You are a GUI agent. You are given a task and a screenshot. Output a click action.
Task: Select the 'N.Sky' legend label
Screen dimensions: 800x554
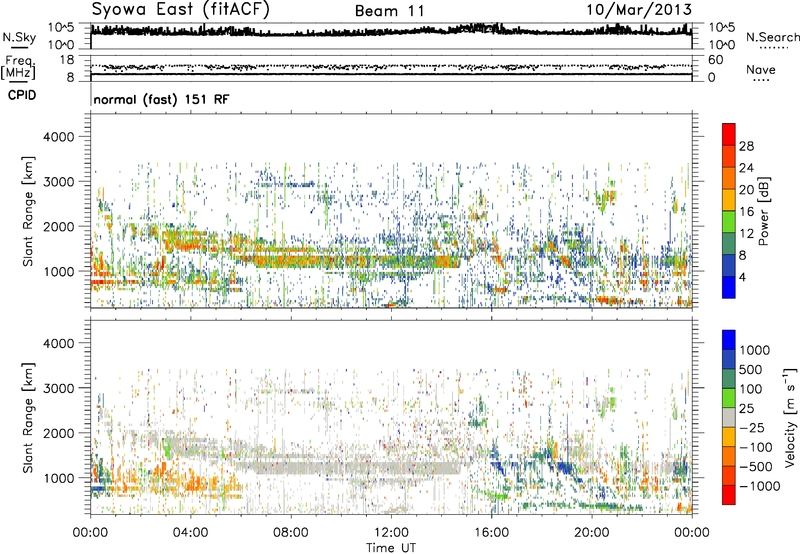[19, 37]
